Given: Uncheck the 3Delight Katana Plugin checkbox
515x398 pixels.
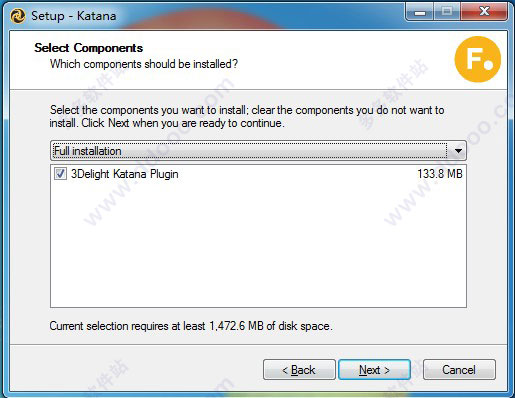Looking at the screenshot, I should (60, 174).
